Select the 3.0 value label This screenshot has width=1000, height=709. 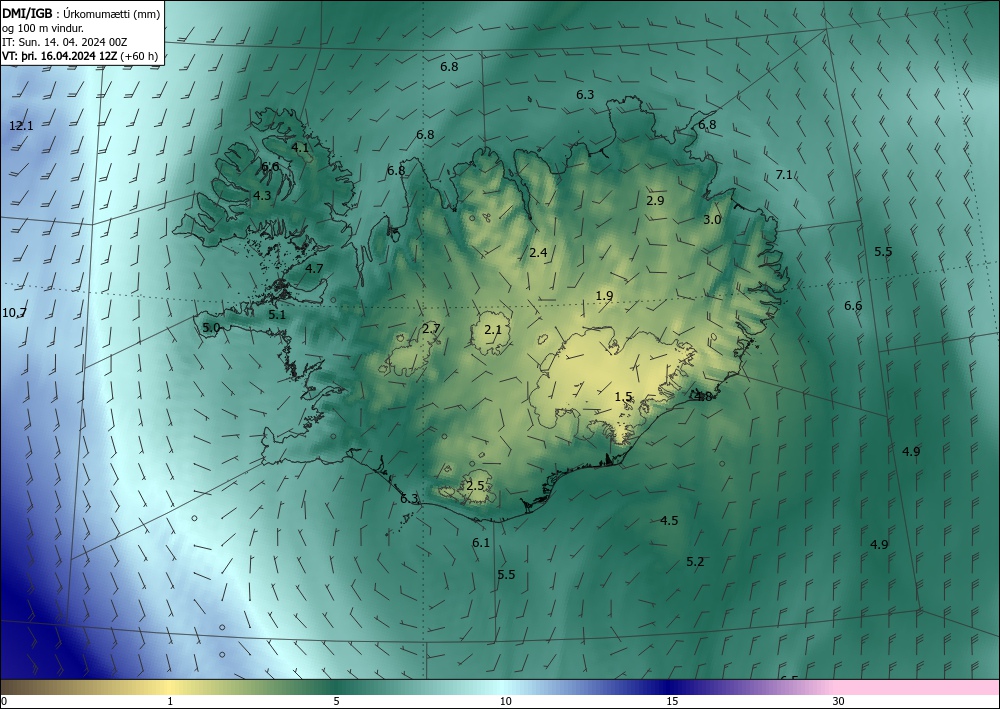click(712, 220)
